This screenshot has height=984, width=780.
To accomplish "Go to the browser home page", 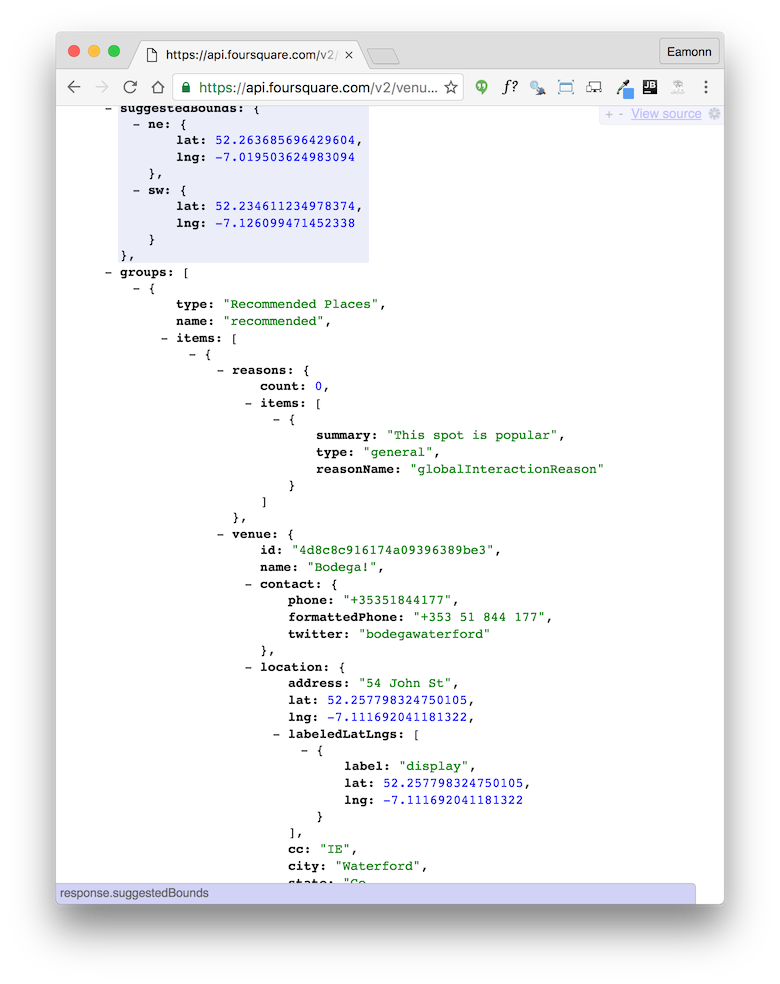I will pyautogui.click(x=158, y=87).
